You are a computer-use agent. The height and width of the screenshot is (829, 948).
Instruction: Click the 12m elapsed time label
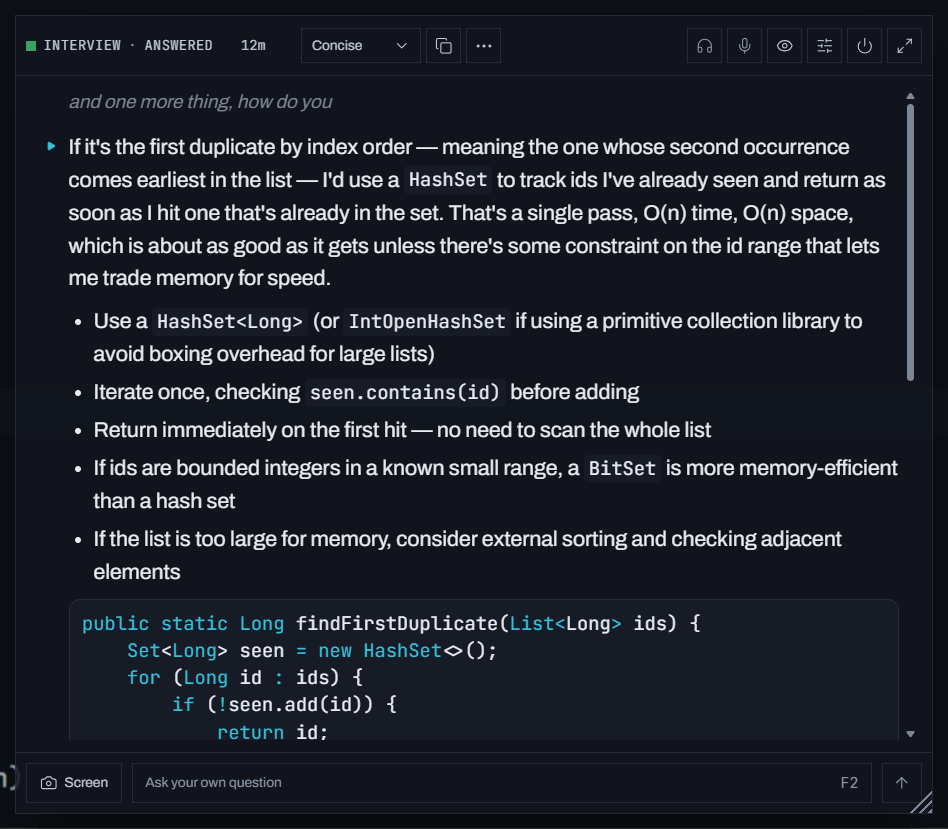(253, 46)
